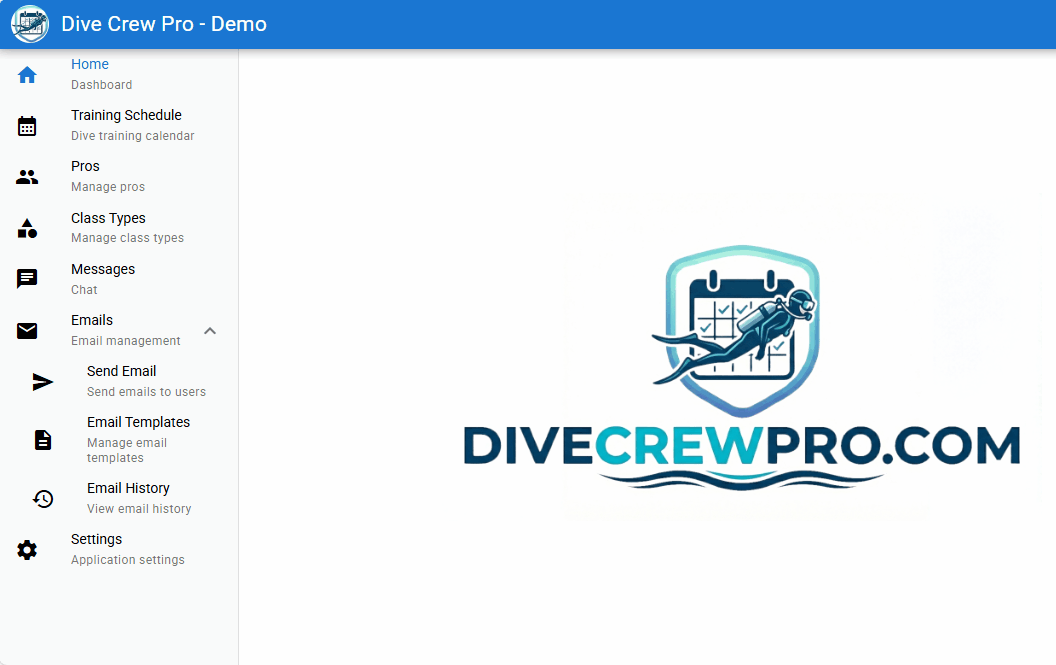Go to the Pros menu item

click(119, 177)
